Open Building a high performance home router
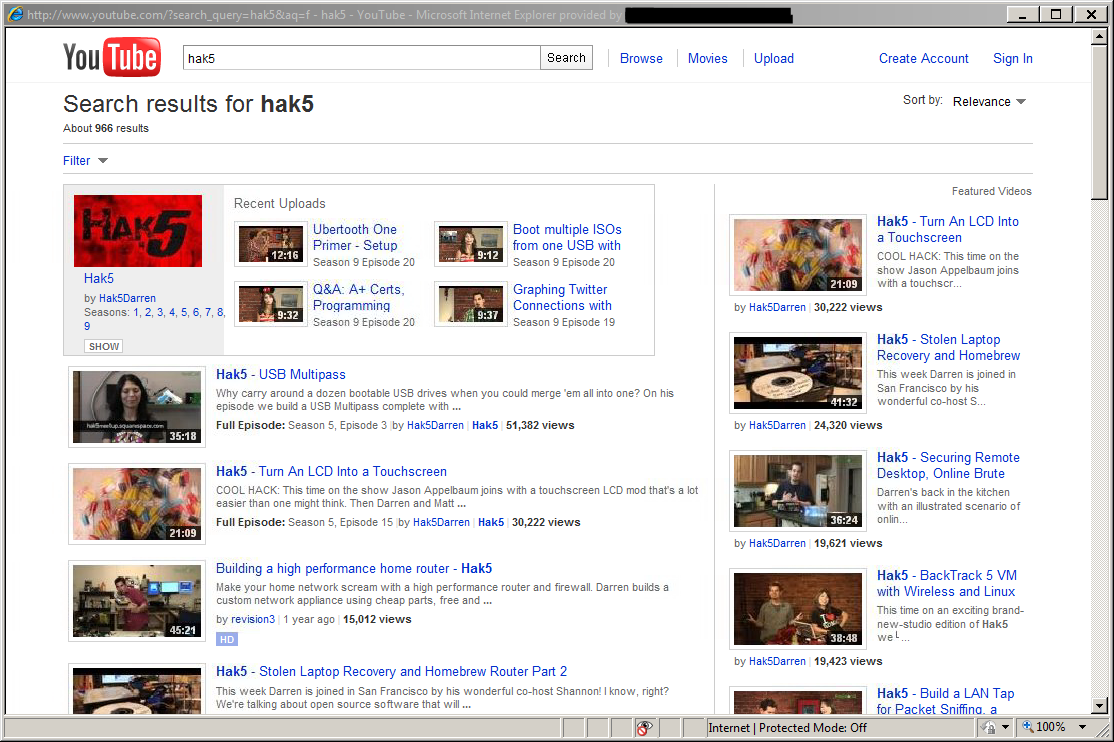Image resolution: width=1114 pixels, height=742 pixels. point(354,569)
